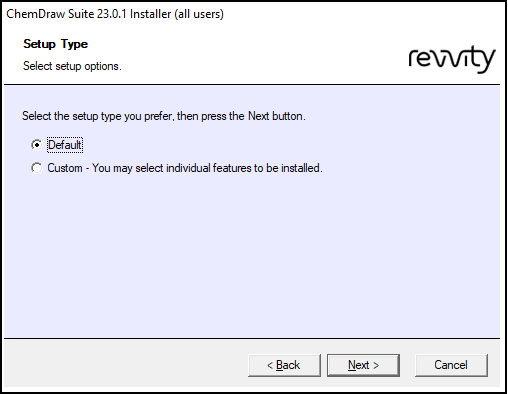
Task: Cancel the ChemDraw installation
Action: (451, 365)
